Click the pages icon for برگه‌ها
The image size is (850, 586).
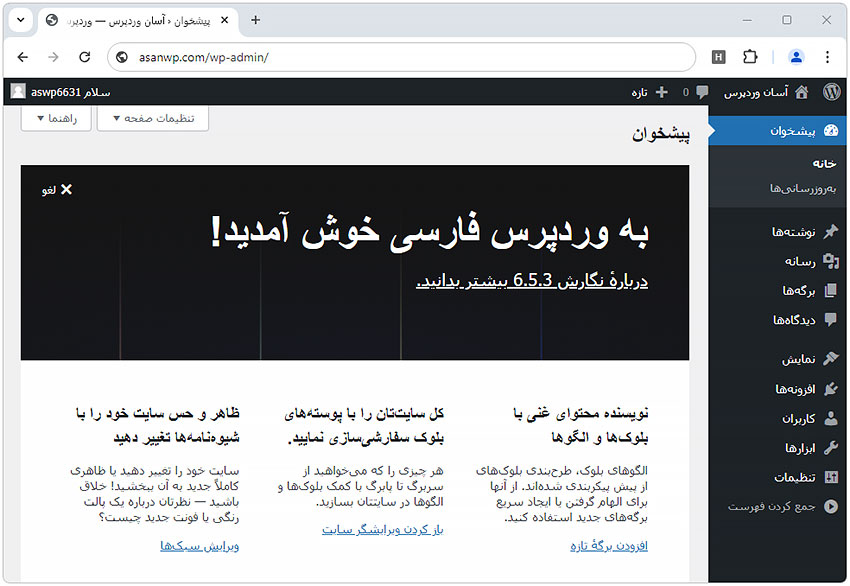tap(830, 291)
